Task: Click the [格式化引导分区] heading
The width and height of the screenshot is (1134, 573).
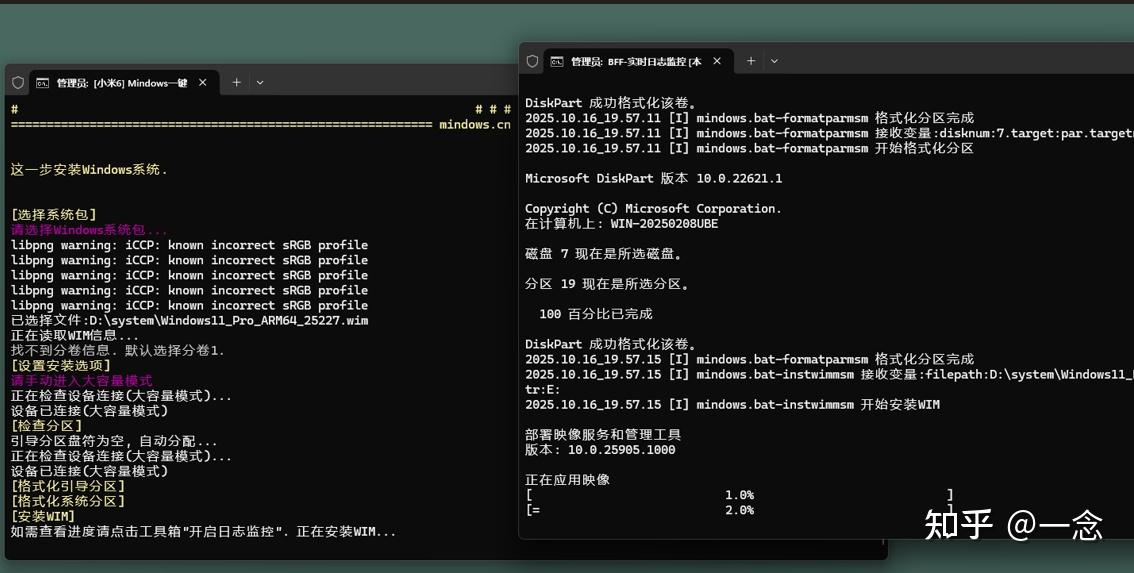Action: pos(68,486)
